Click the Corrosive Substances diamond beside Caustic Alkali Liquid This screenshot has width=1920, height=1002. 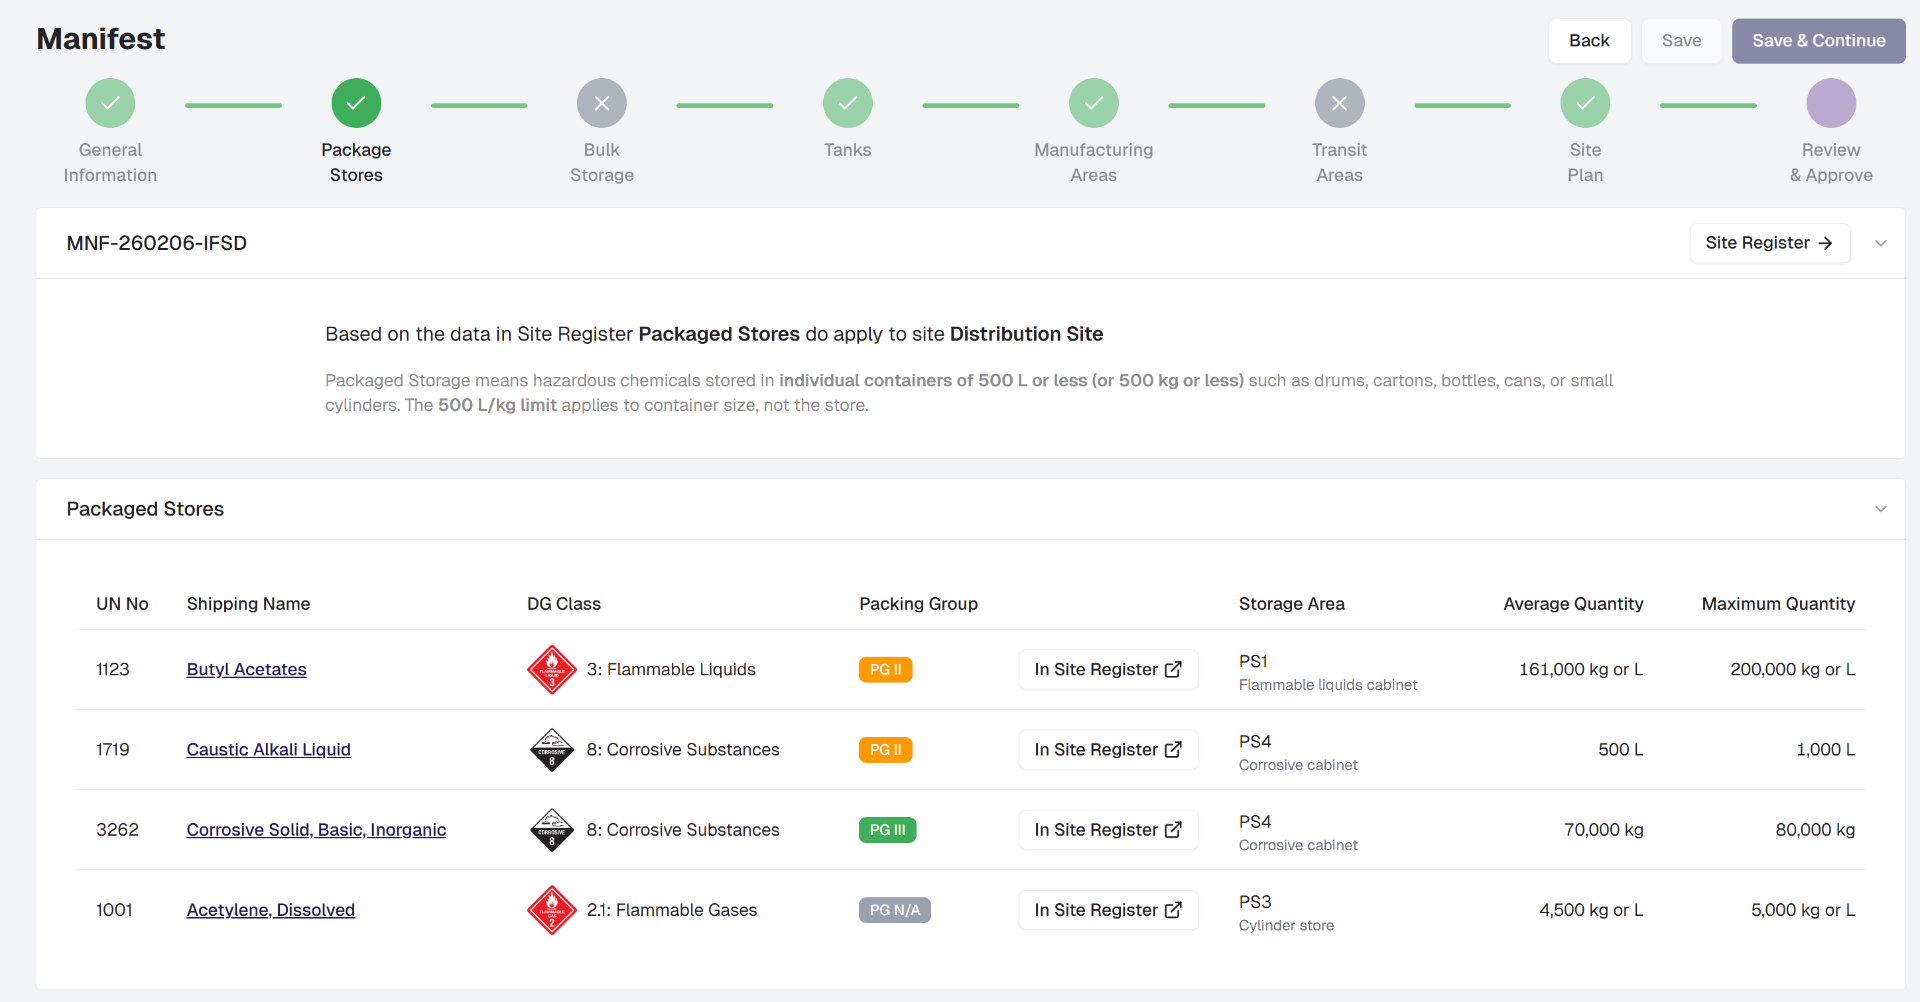click(x=551, y=749)
